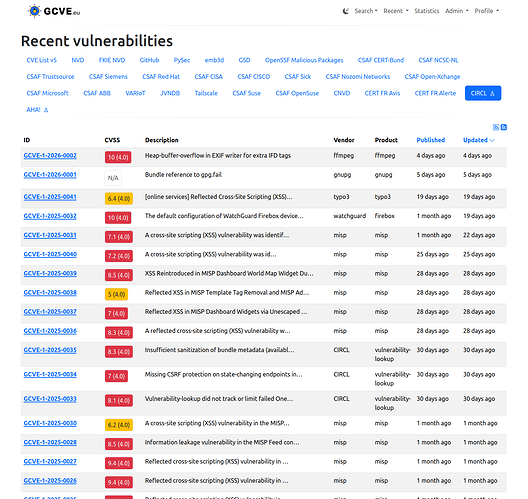Open the Admin dropdown menu

[x=457, y=11]
